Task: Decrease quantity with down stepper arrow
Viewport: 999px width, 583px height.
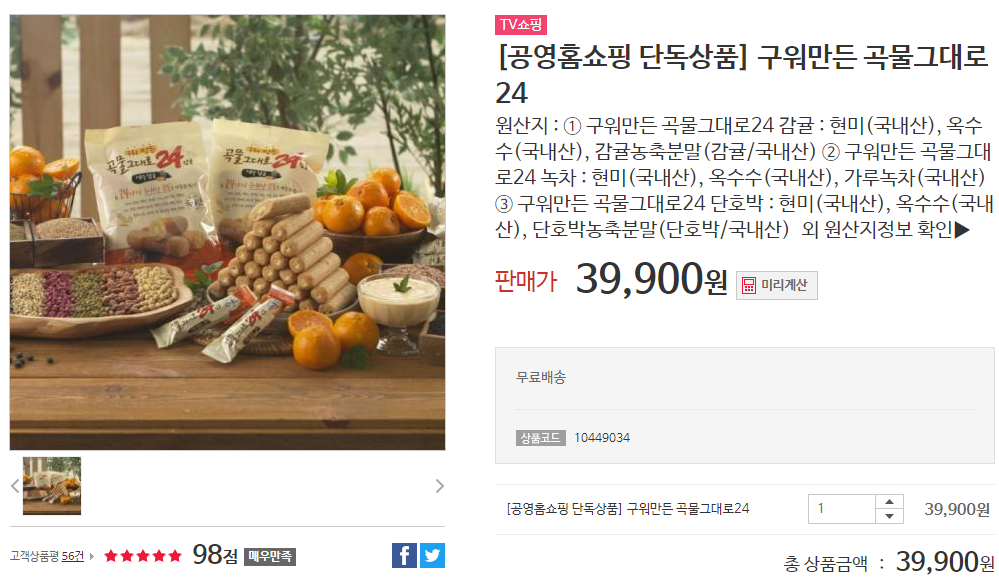Action: 889,516
